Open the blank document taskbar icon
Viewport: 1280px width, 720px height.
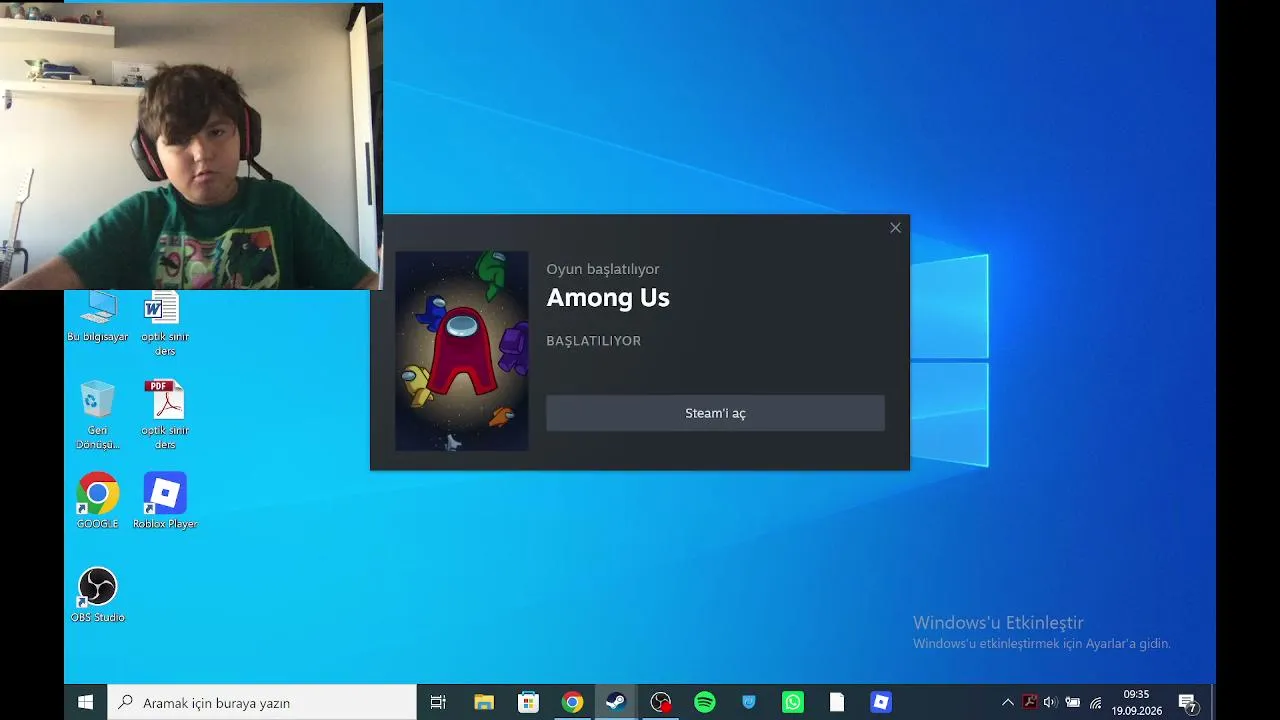point(837,703)
